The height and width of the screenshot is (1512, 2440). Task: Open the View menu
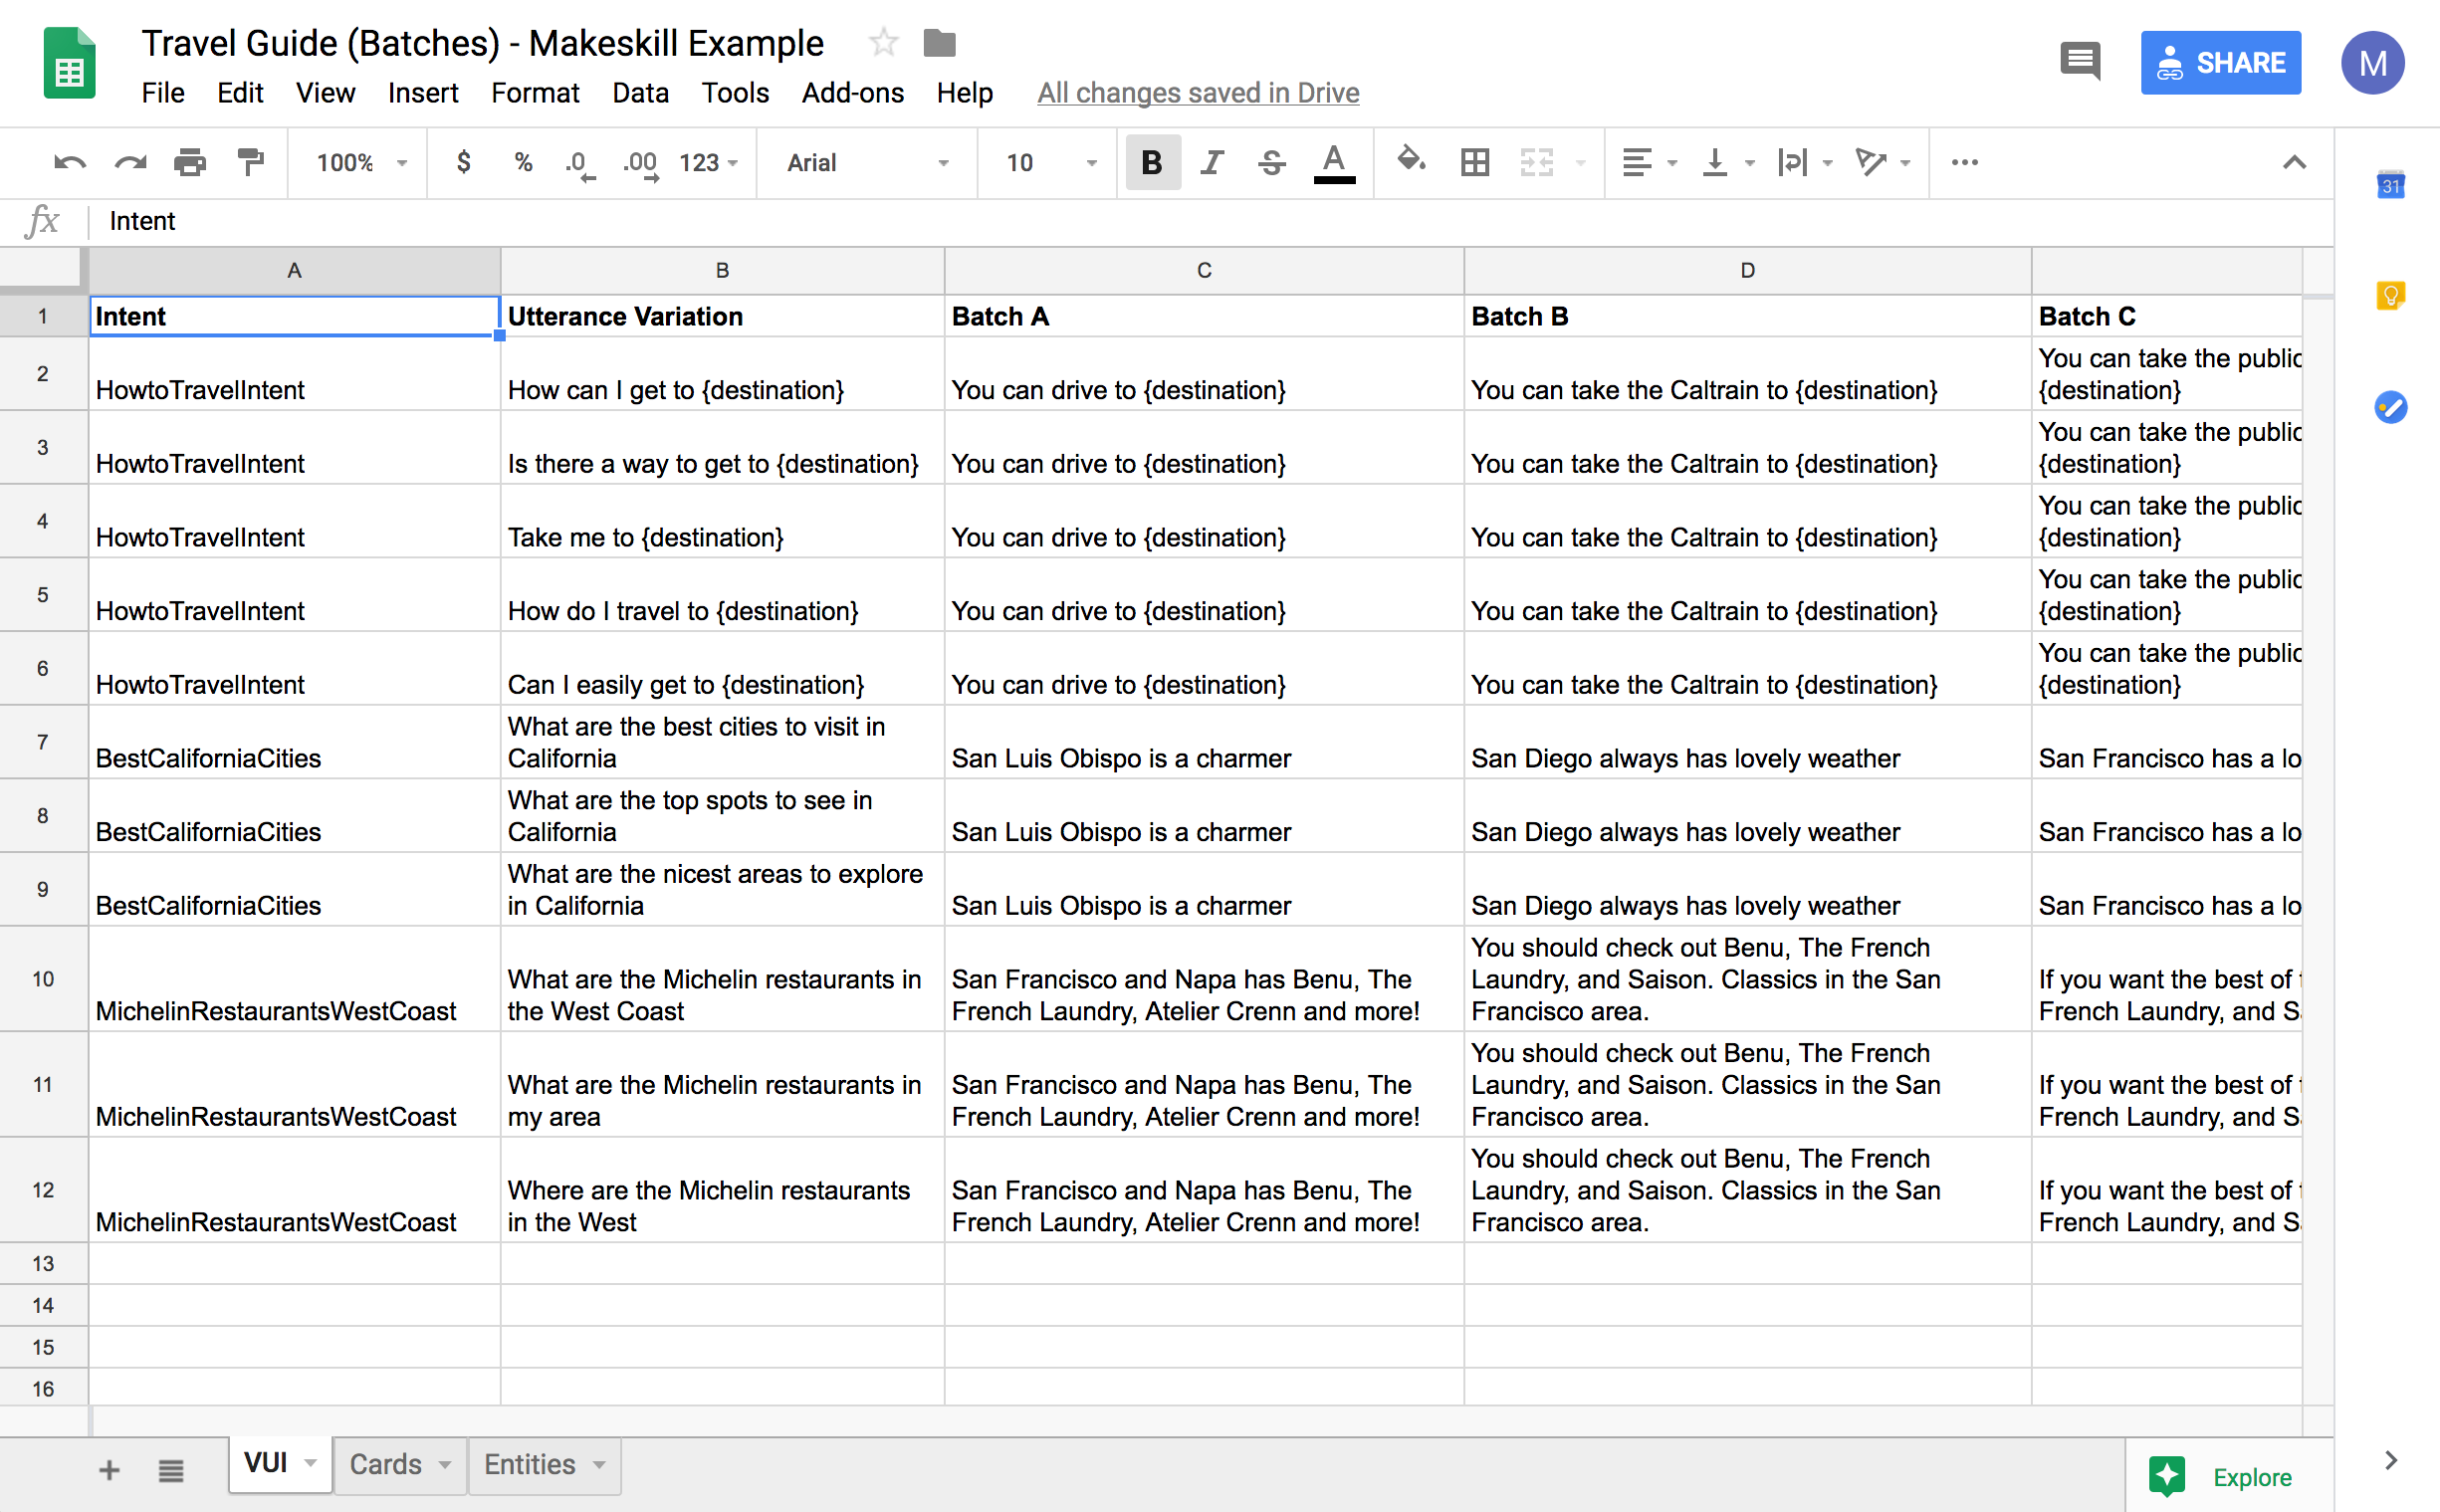tap(325, 93)
